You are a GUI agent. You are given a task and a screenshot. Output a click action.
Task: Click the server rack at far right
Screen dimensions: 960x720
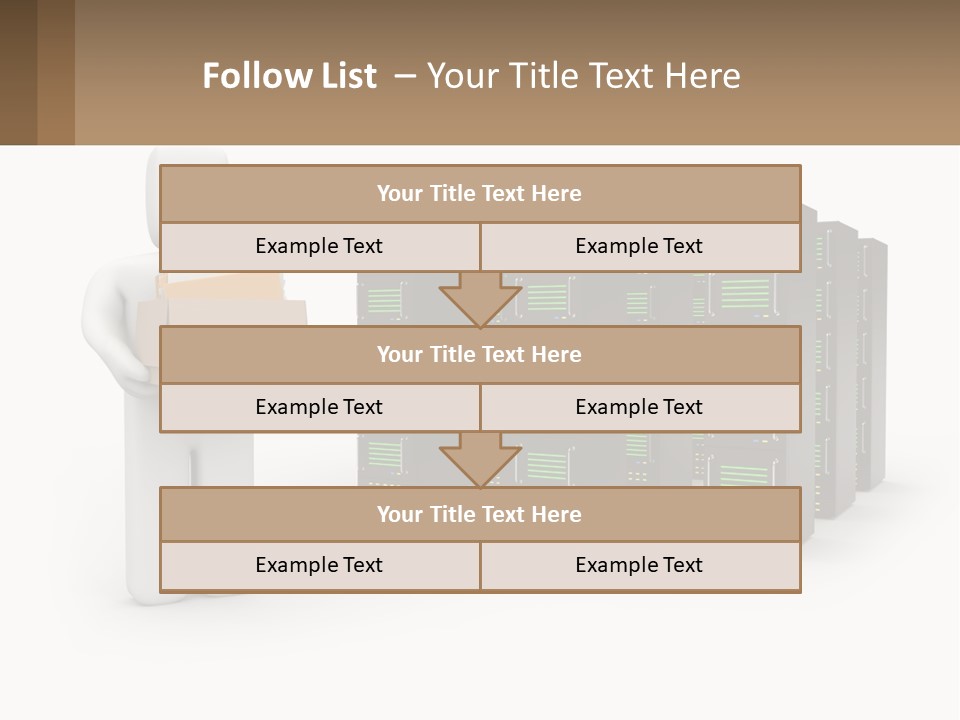coord(872,360)
